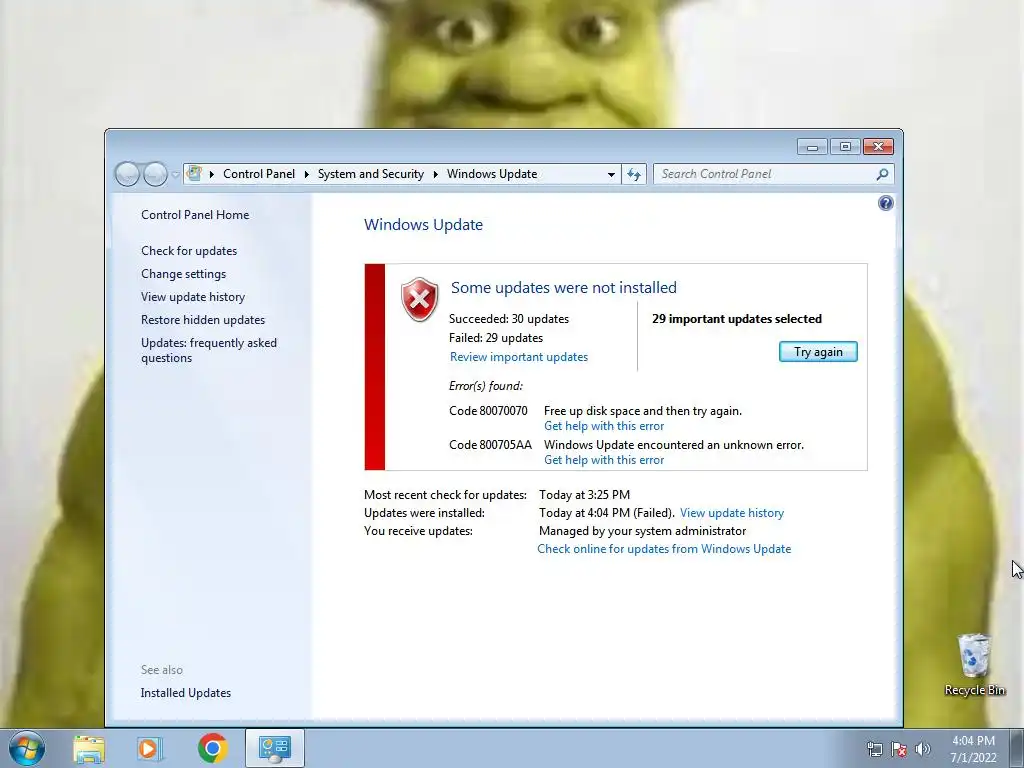Open Change settings

(x=184, y=274)
